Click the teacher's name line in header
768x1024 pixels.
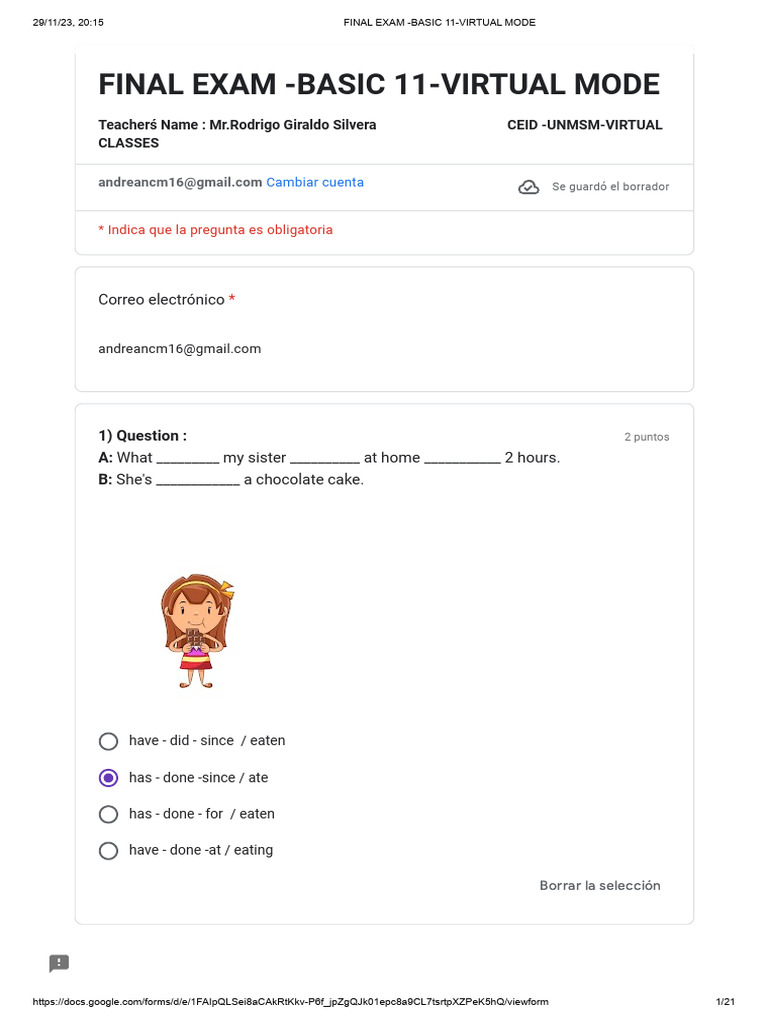coord(237,125)
